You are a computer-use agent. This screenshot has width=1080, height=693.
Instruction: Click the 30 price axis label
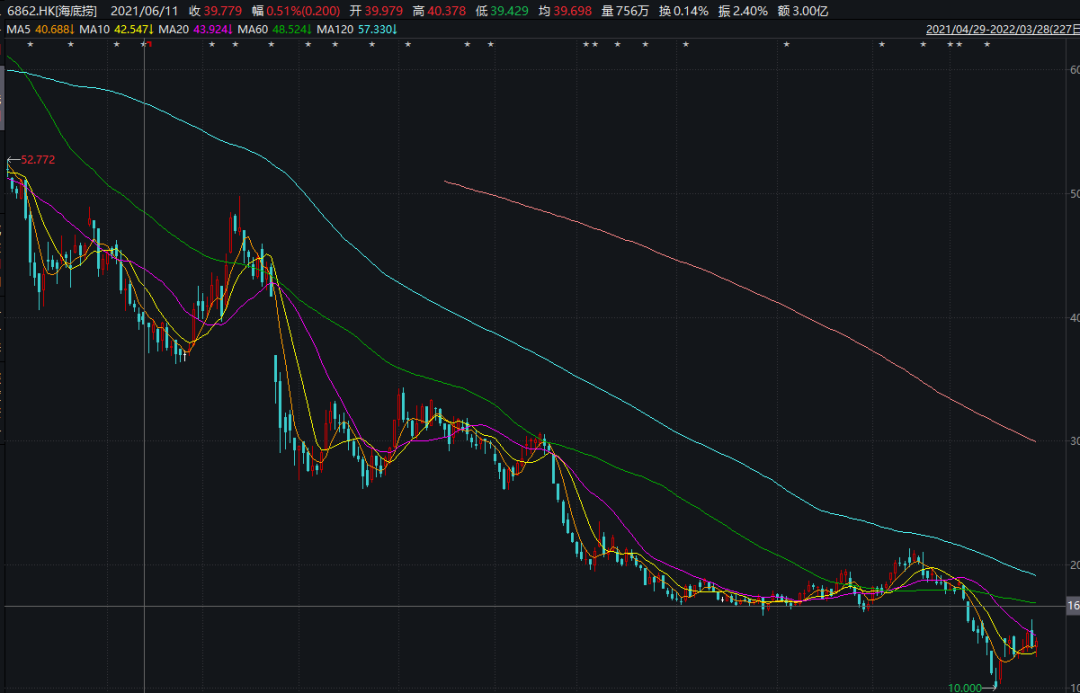point(1074,441)
